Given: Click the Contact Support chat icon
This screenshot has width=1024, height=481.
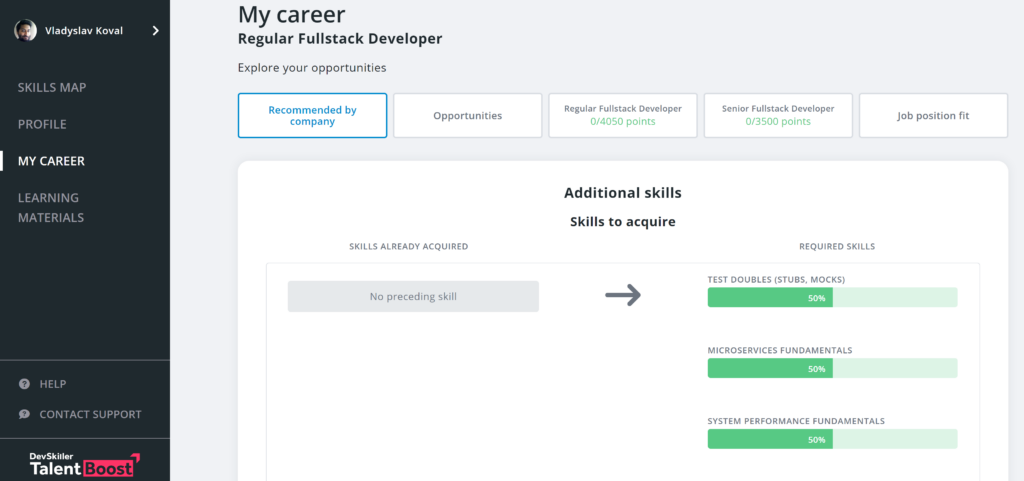Looking at the screenshot, I should click(x=24, y=414).
